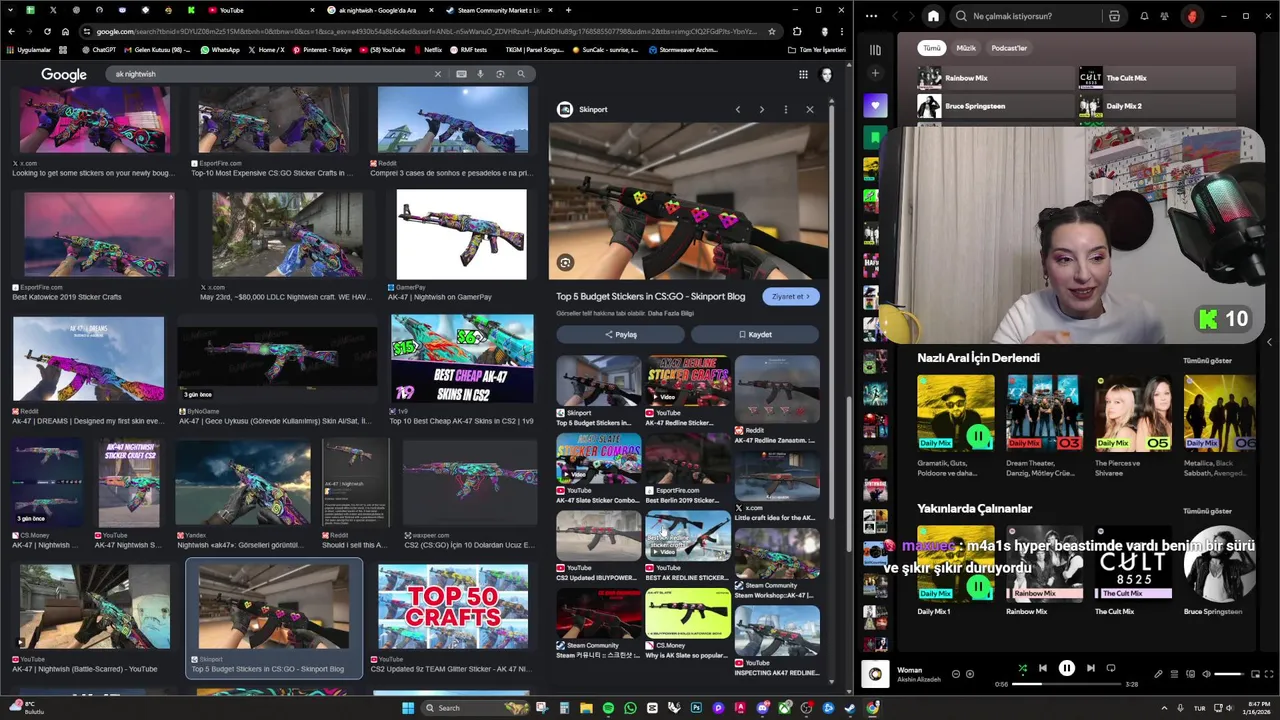Open The Cult Mix shortcut tile

tap(1156, 78)
